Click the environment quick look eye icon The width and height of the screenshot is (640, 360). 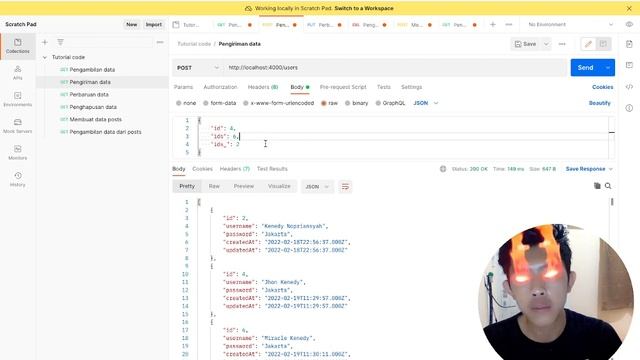(629, 24)
